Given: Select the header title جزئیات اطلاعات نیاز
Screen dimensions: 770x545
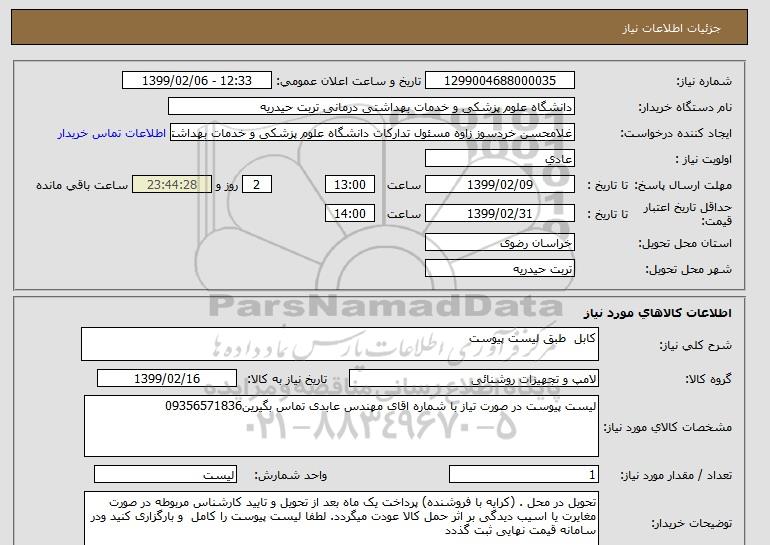Looking at the screenshot, I should 671,28.
